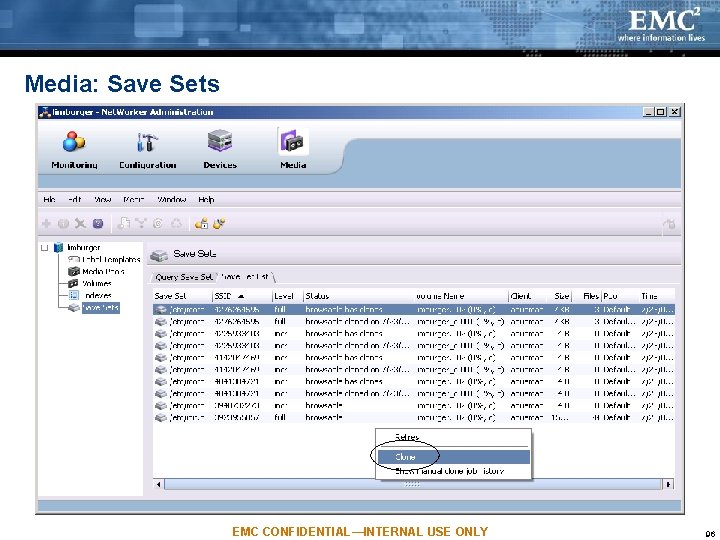Click the round info toolbar icon
Viewport: 720px width, 540px height.
(63, 224)
